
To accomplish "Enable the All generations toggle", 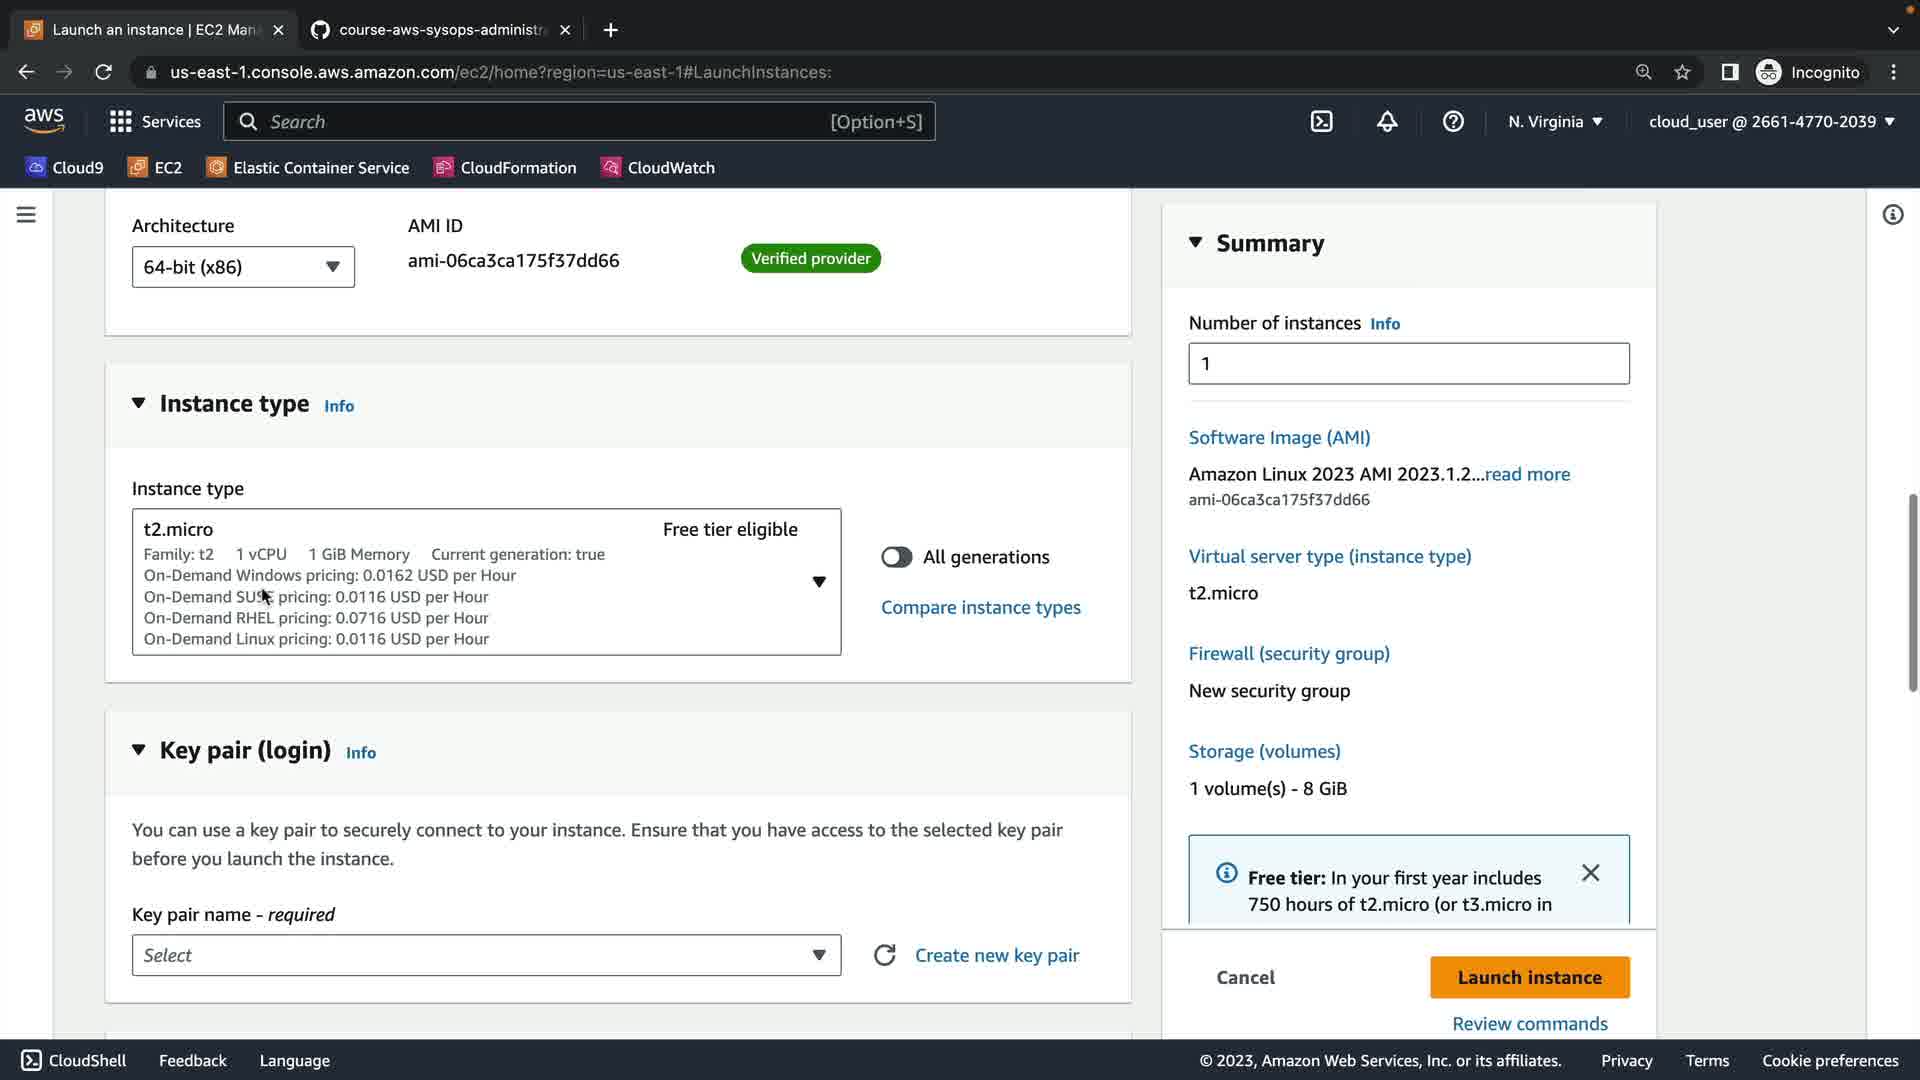I will click(x=896, y=557).
